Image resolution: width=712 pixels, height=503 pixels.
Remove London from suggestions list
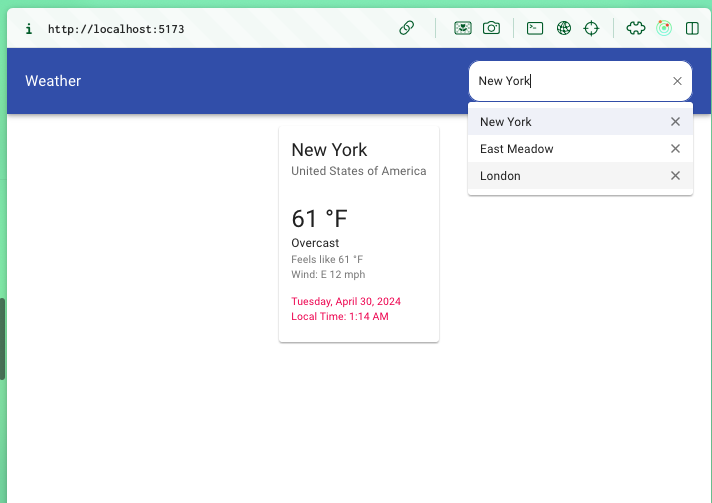pos(675,176)
